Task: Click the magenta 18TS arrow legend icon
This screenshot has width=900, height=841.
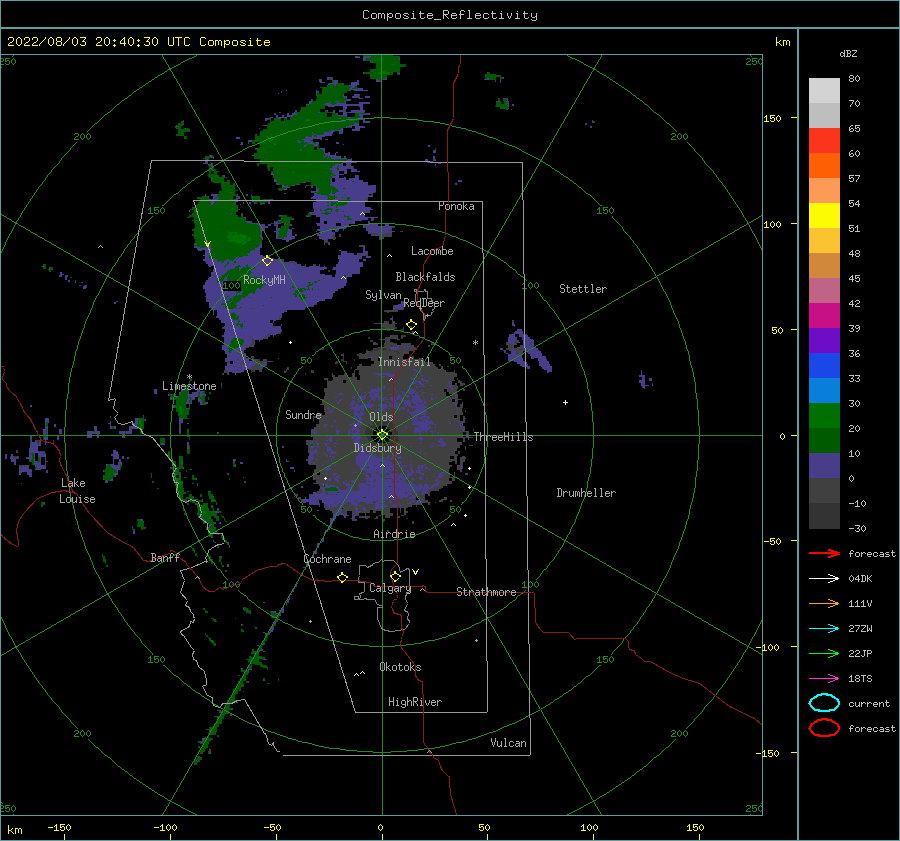Action: point(824,679)
